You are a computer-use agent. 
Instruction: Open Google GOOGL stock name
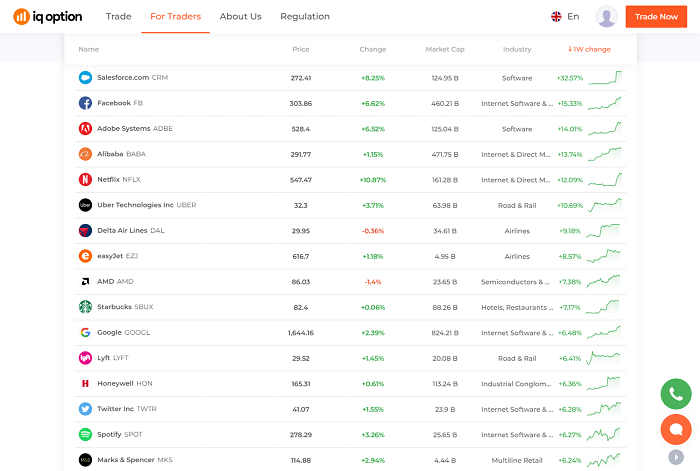tap(124, 333)
